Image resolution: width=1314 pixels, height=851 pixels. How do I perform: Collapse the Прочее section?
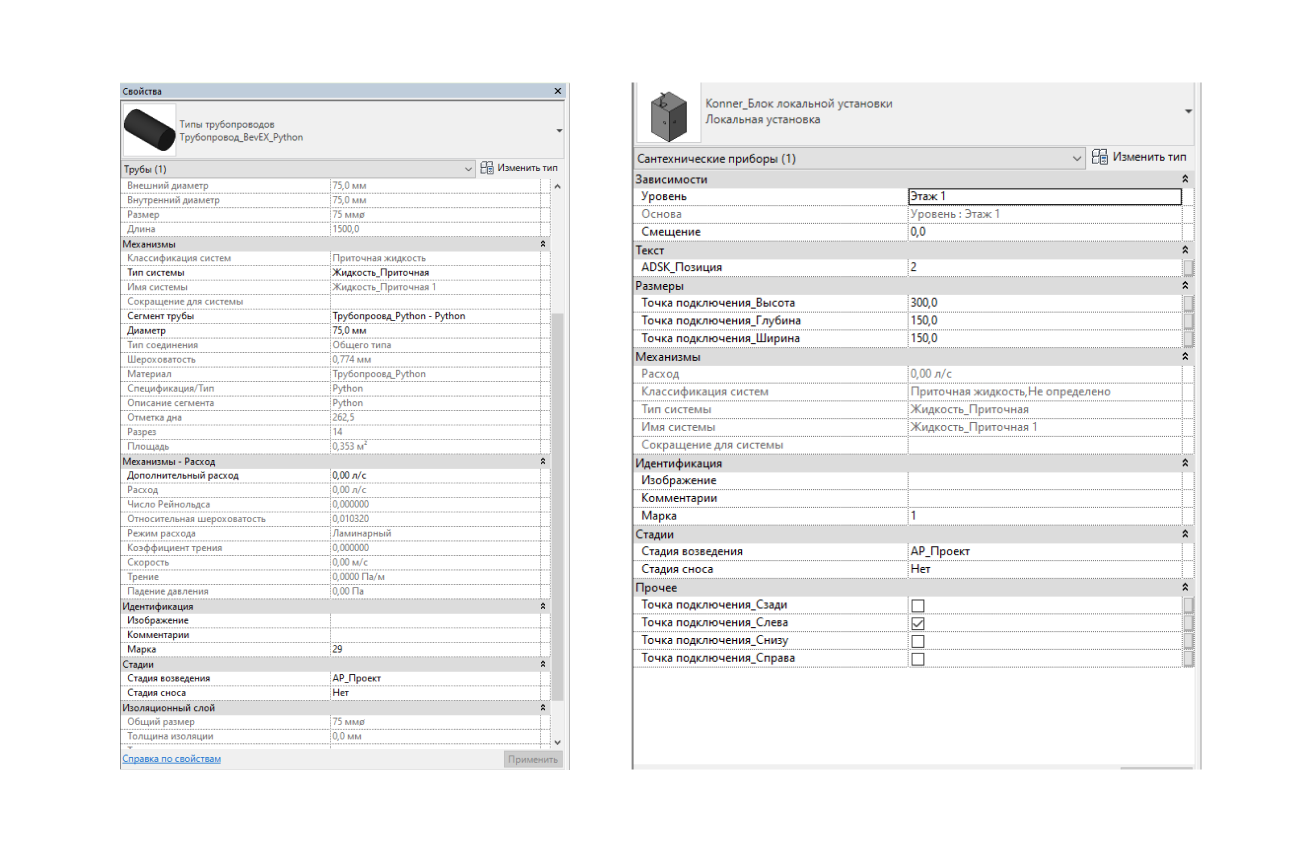click(1186, 588)
